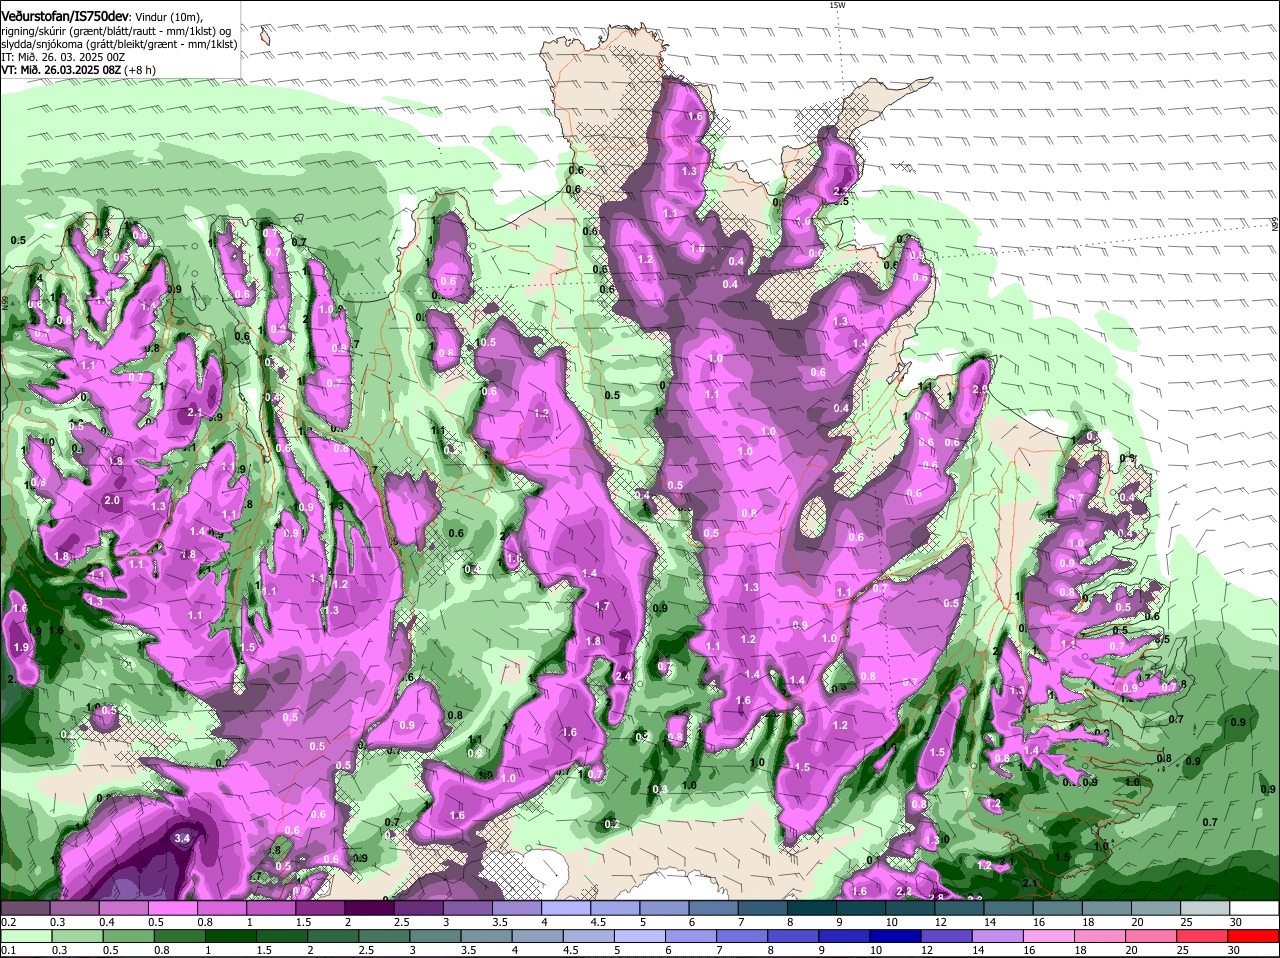Click the 15W longitude label at top

837,5
